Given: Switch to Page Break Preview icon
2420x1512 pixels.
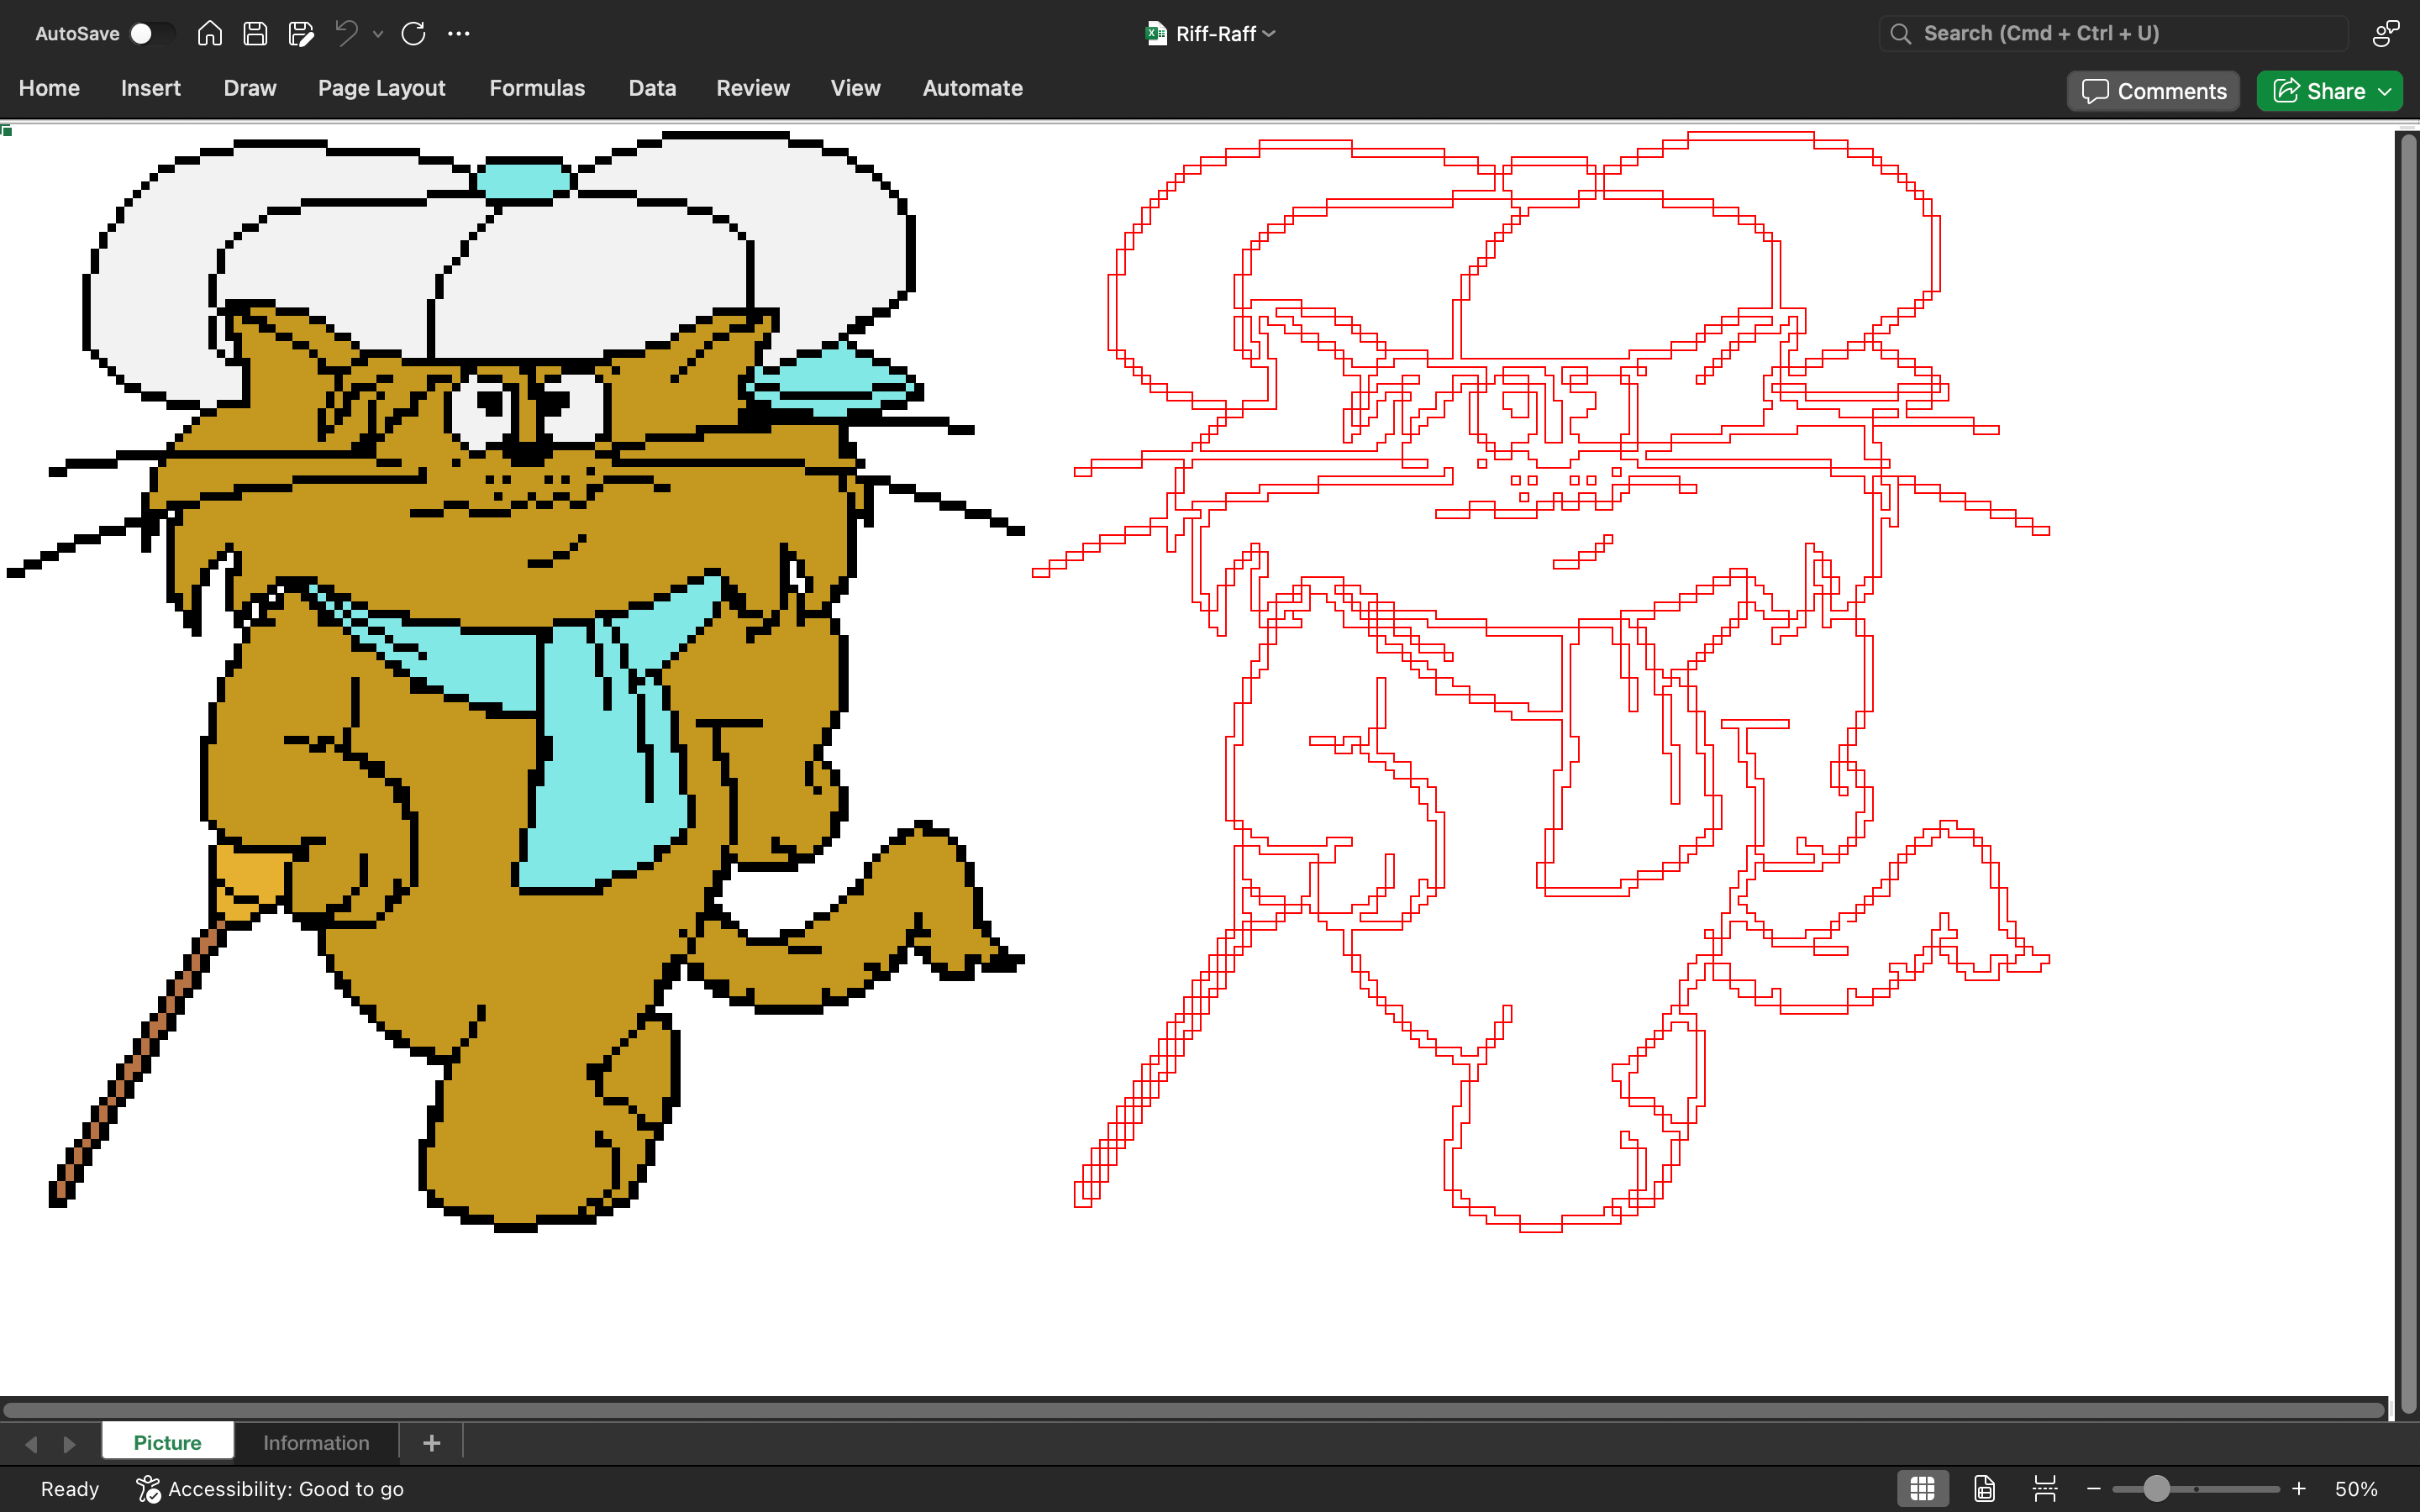Looking at the screenshot, I should pos(2045,1489).
